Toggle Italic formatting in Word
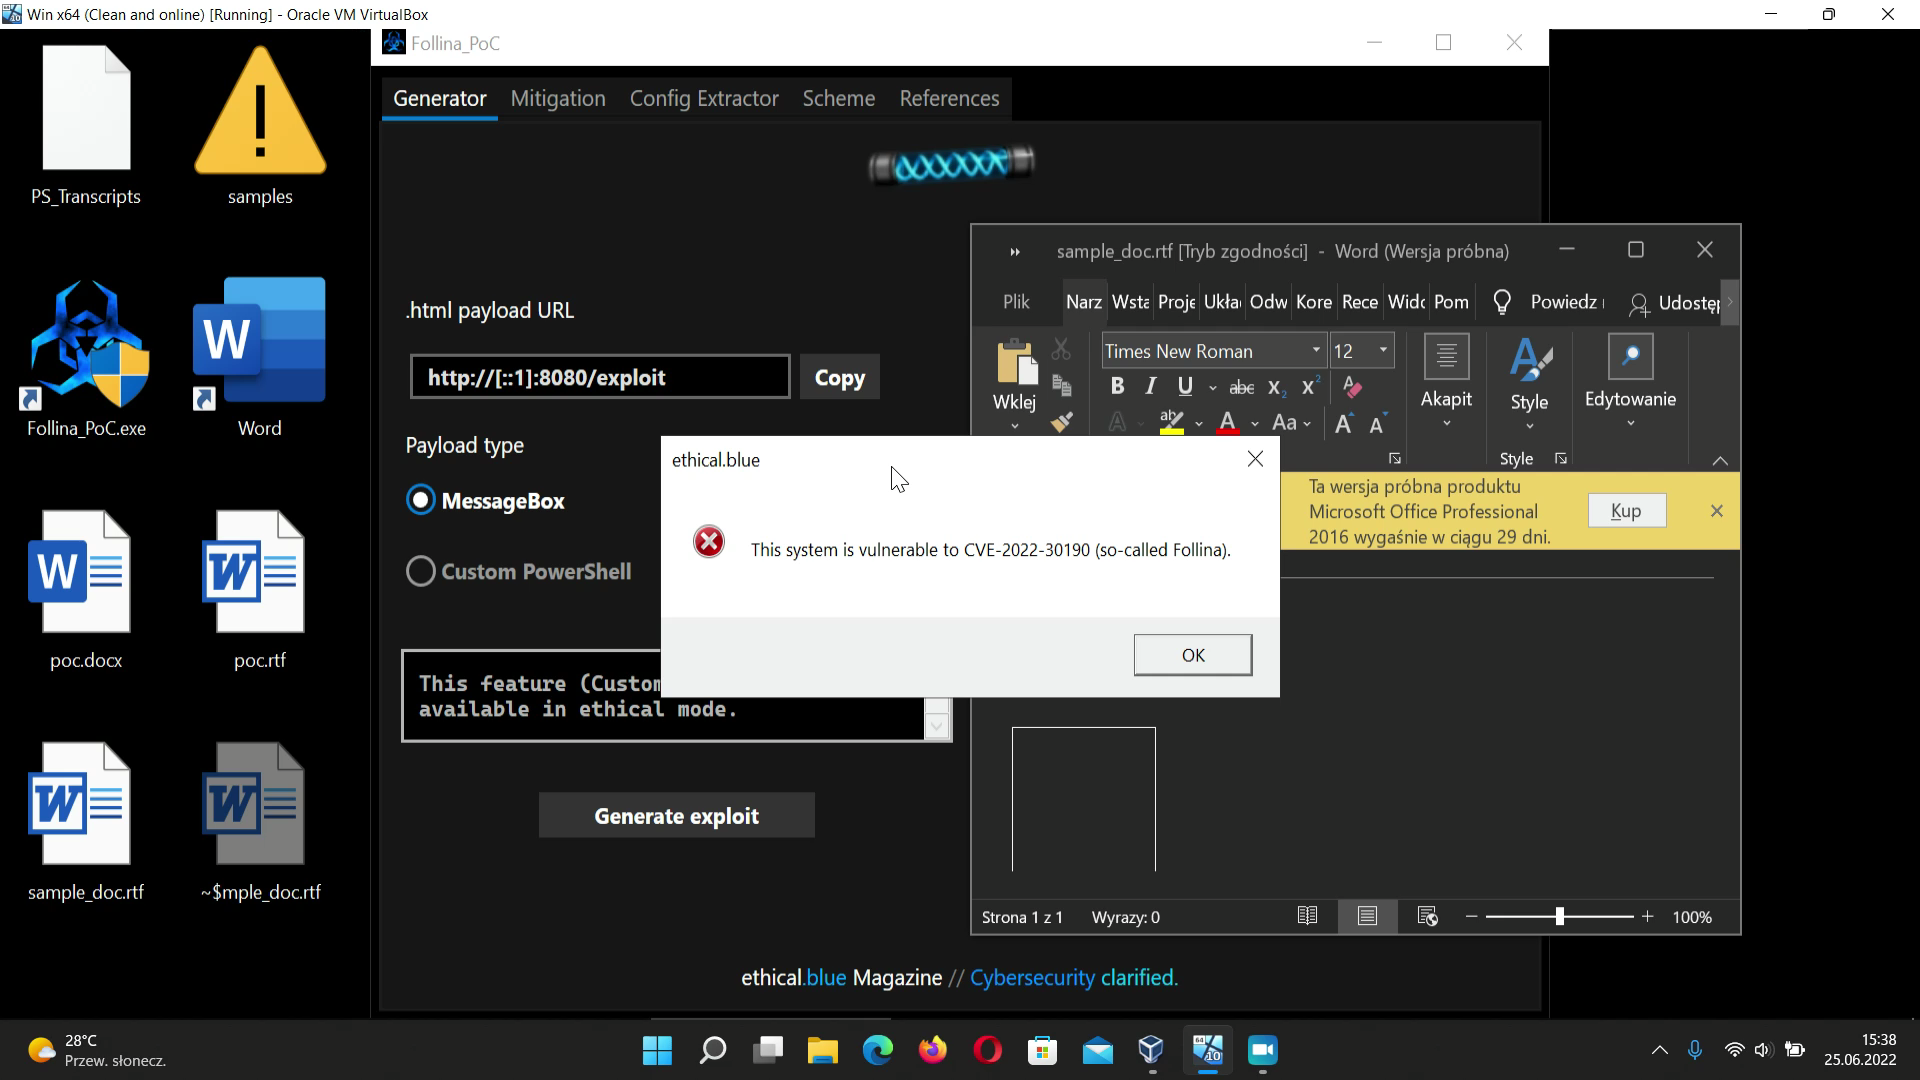 (x=1150, y=386)
